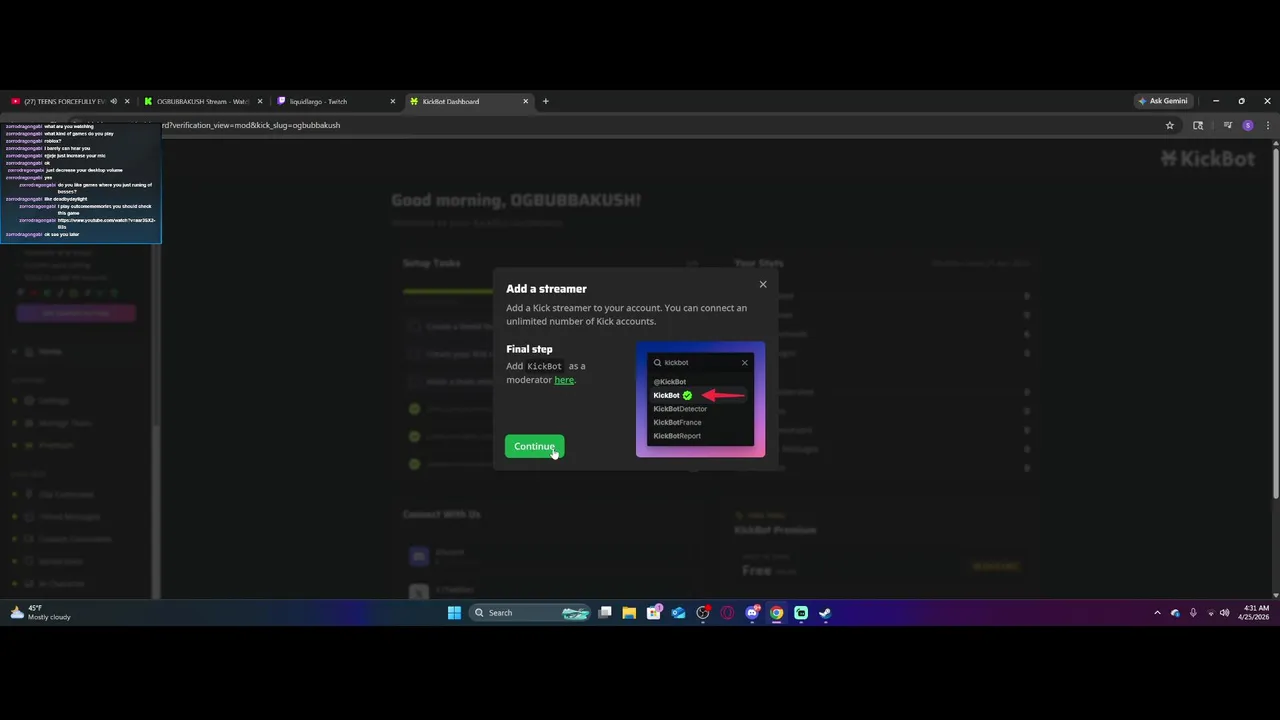Open the green Streamlabs taskbar icon
1280x720 pixels.
[x=801, y=613]
